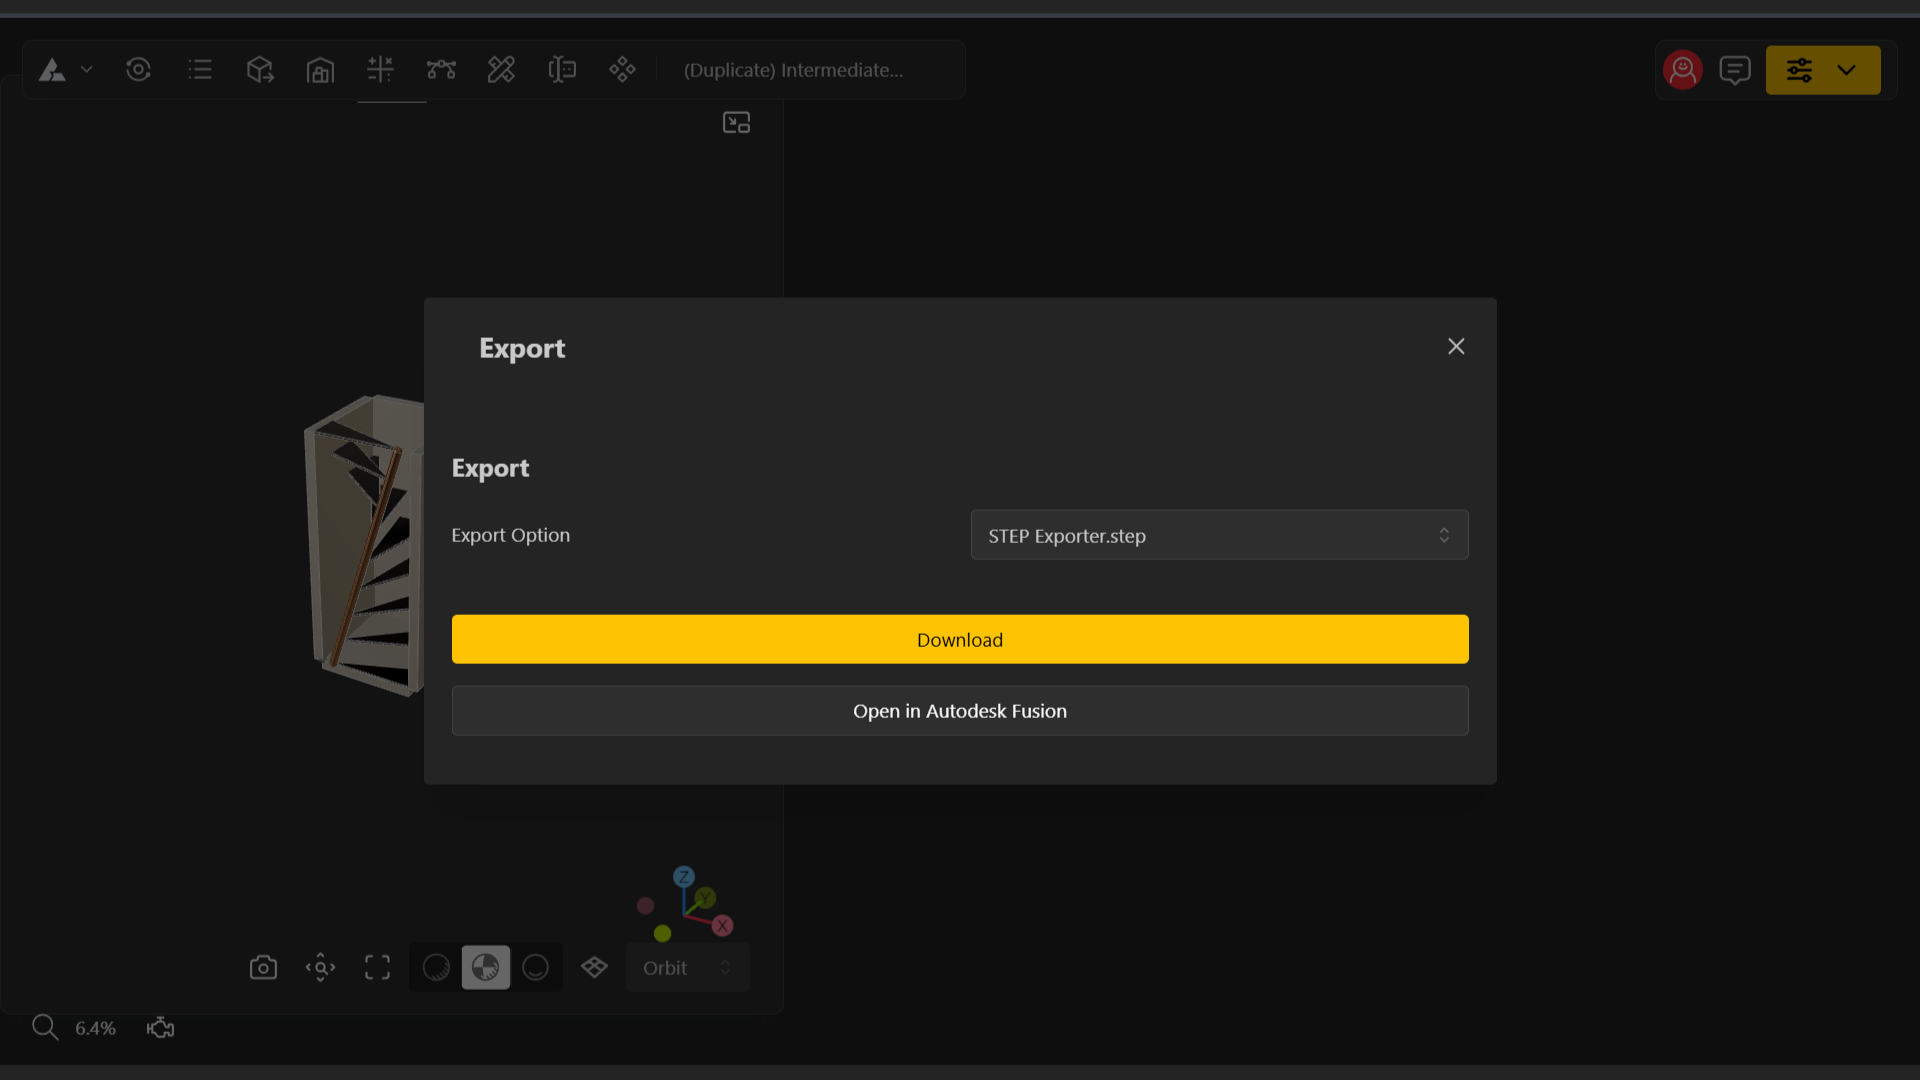Viewport: 1920px width, 1080px height.
Task: Click the curve nodes icon in toolbar
Action: 441,70
